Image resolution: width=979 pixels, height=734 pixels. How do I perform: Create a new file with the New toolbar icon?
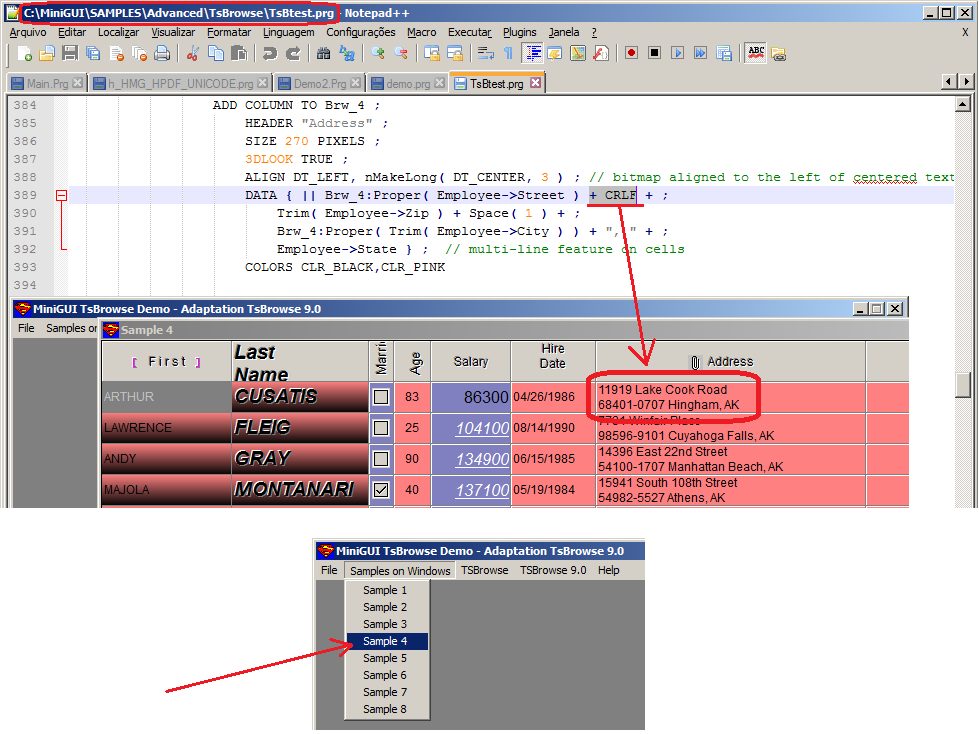click(24, 54)
